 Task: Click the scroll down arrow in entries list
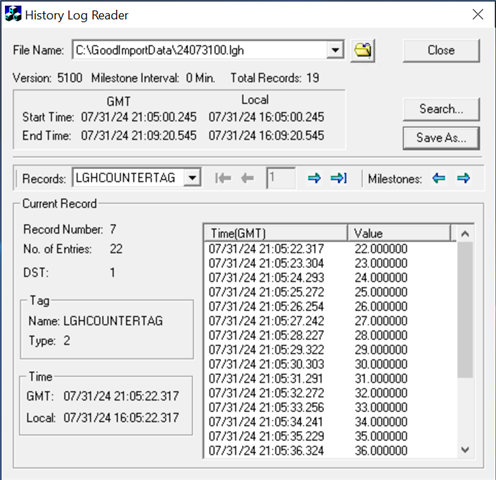465,450
